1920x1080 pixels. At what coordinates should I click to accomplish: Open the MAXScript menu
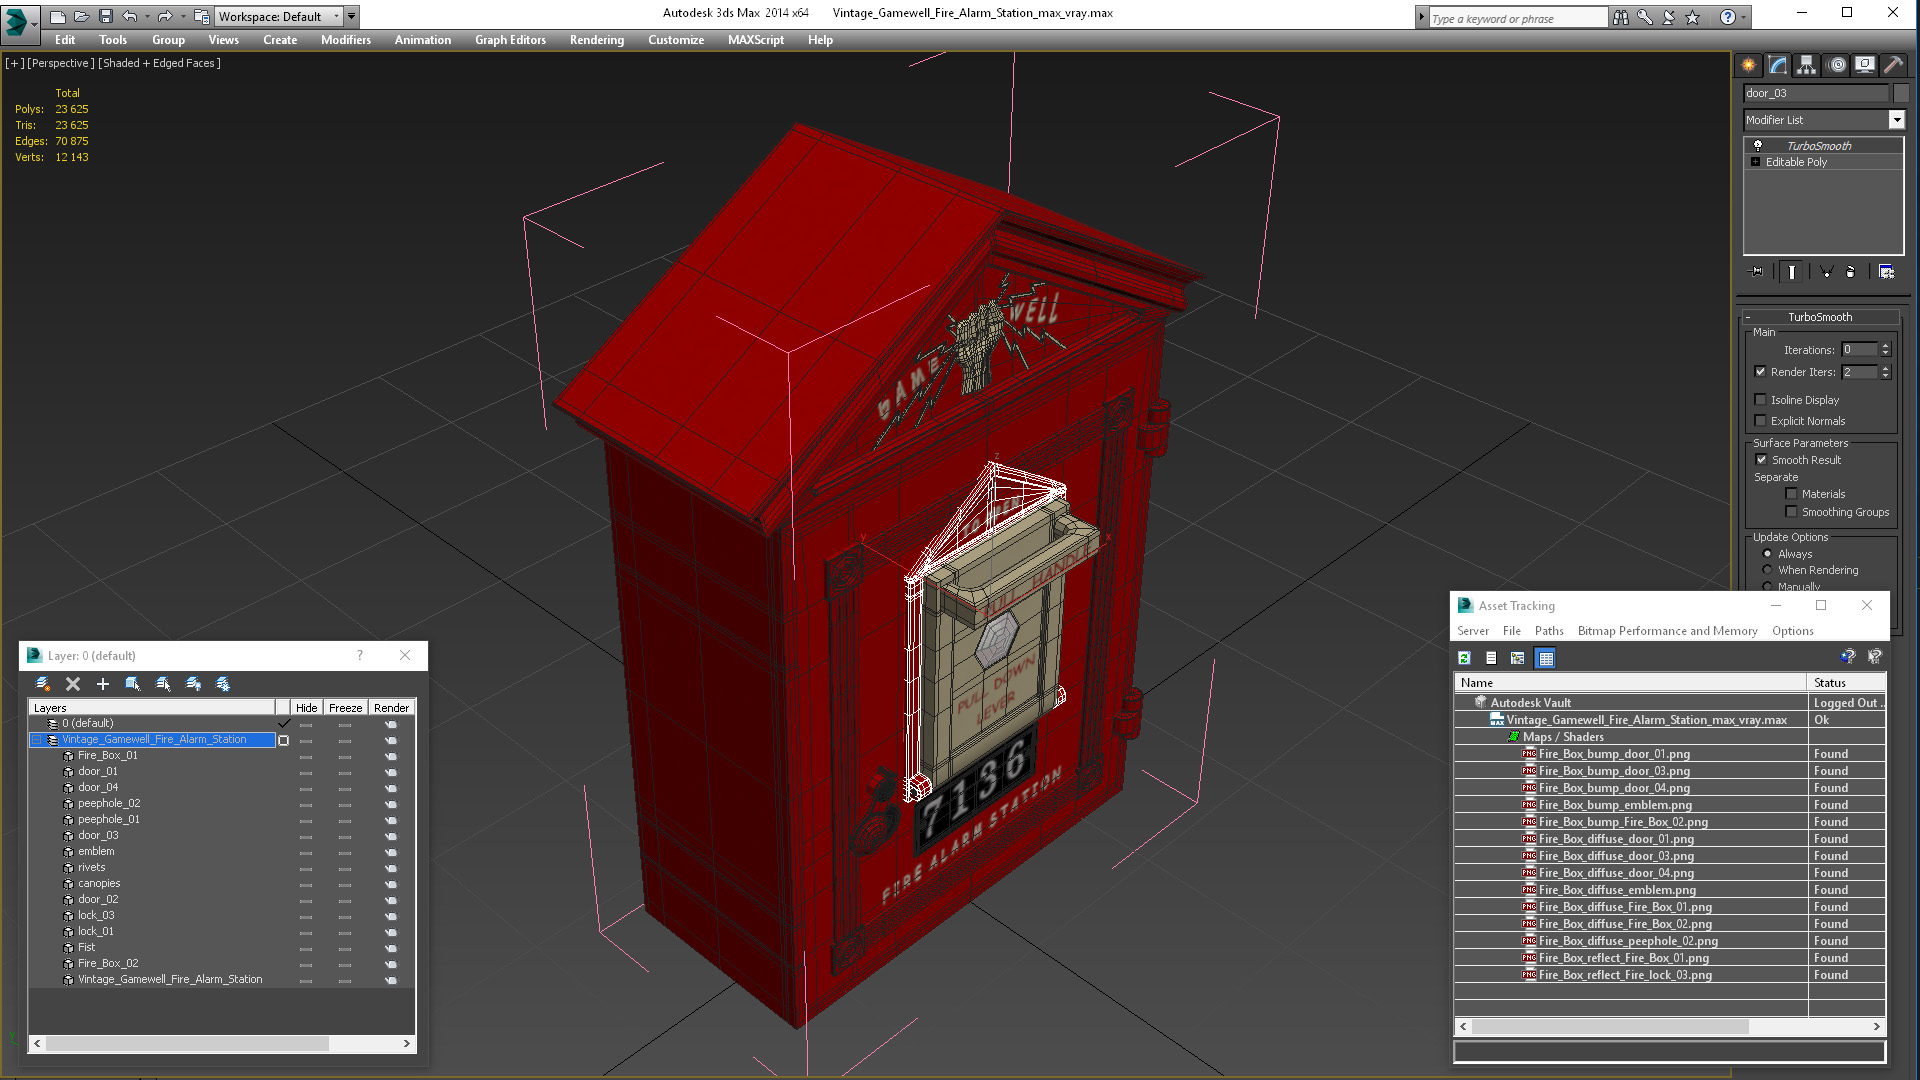point(756,40)
